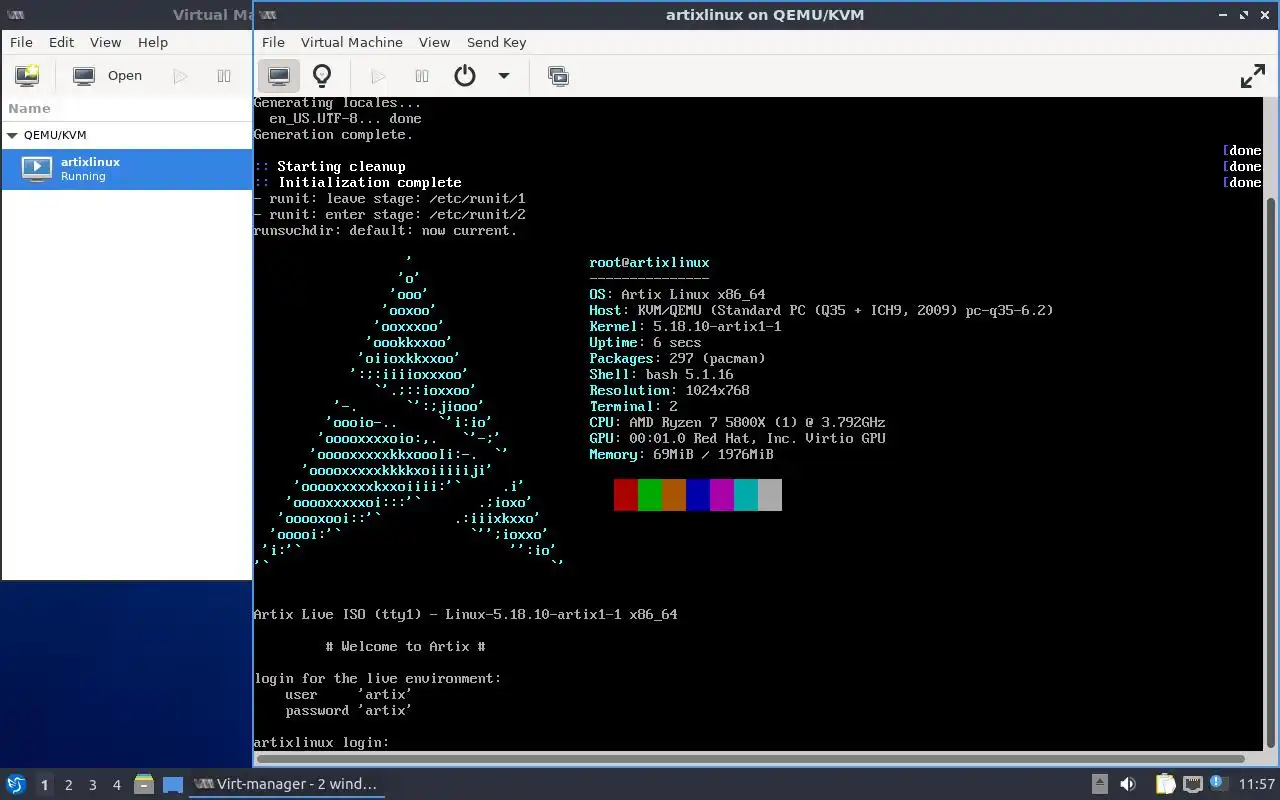Switch to workspace 4 in taskbar

coord(116,785)
